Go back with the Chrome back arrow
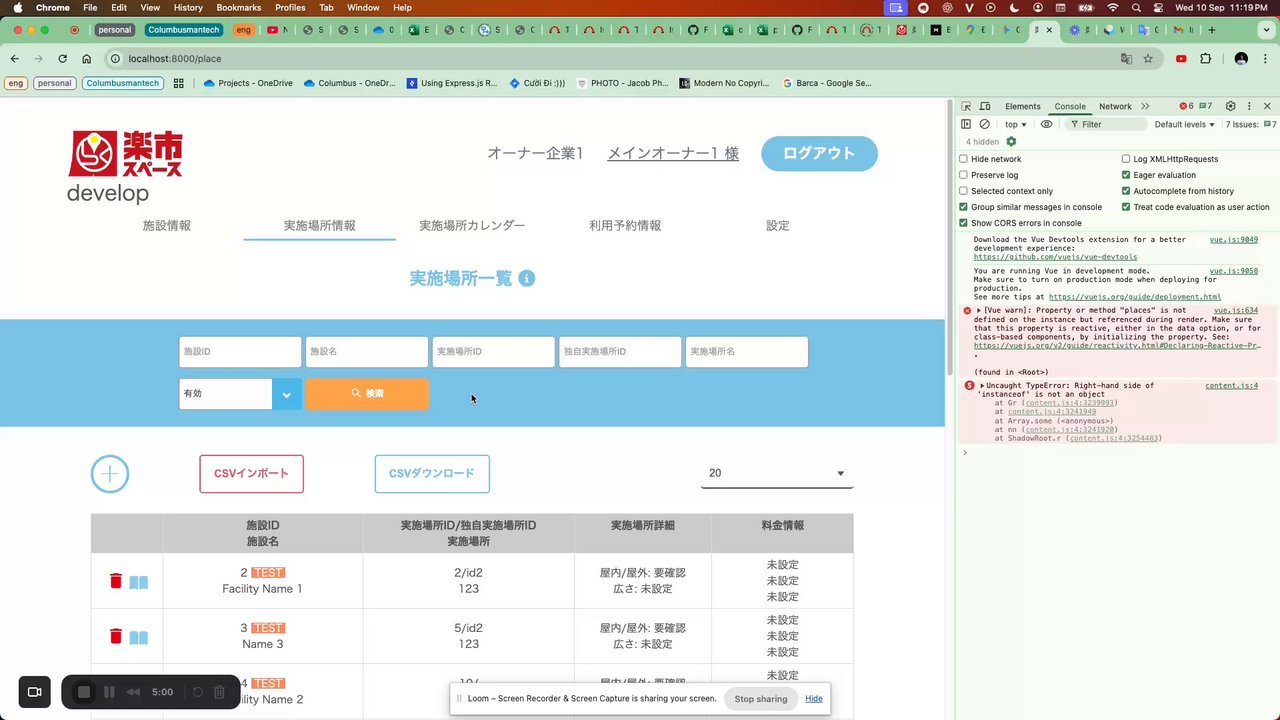Image resolution: width=1280 pixels, height=720 pixels. pos(15,59)
